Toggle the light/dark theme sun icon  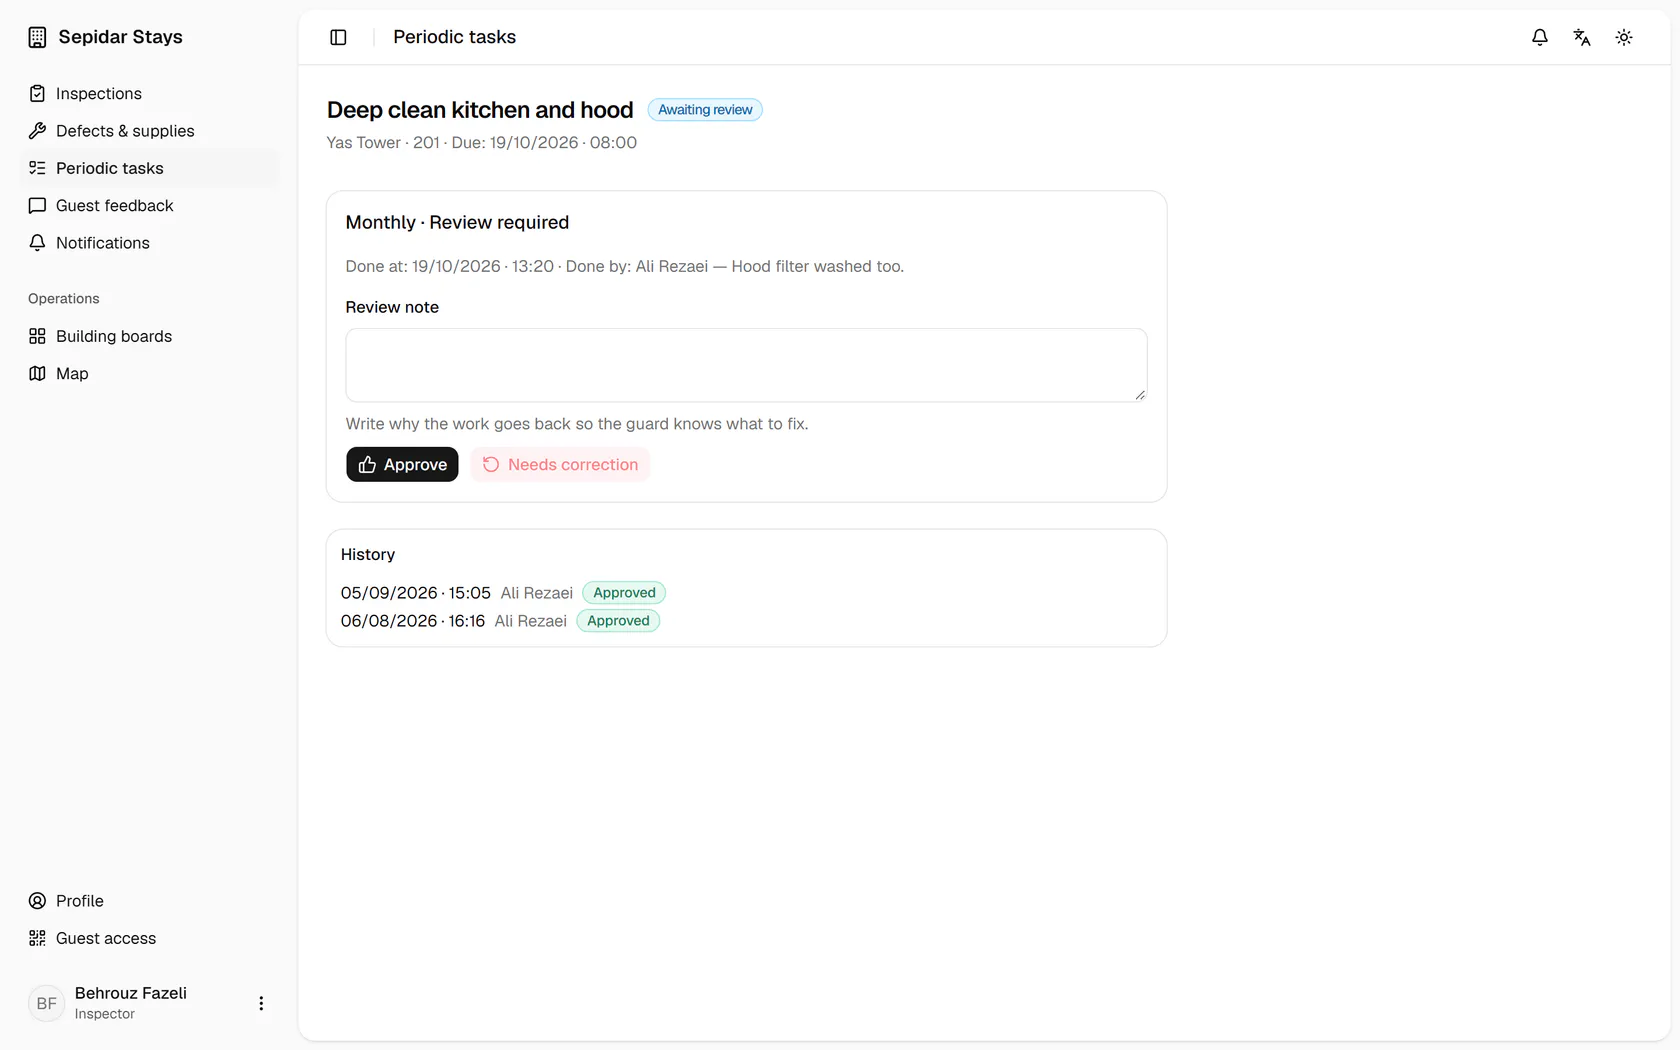coord(1624,37)
